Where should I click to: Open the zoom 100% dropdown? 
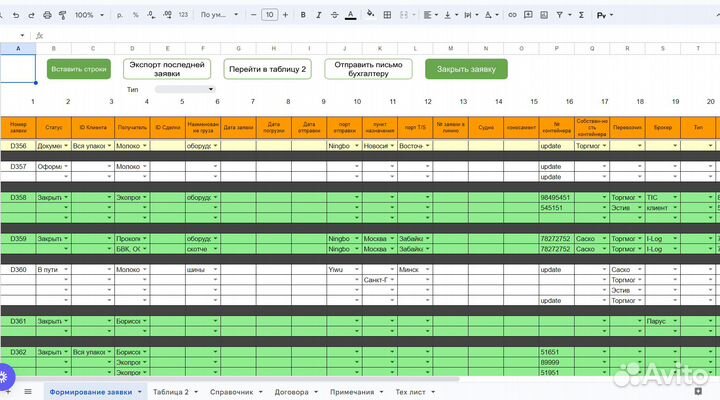[x=89, y=15]
